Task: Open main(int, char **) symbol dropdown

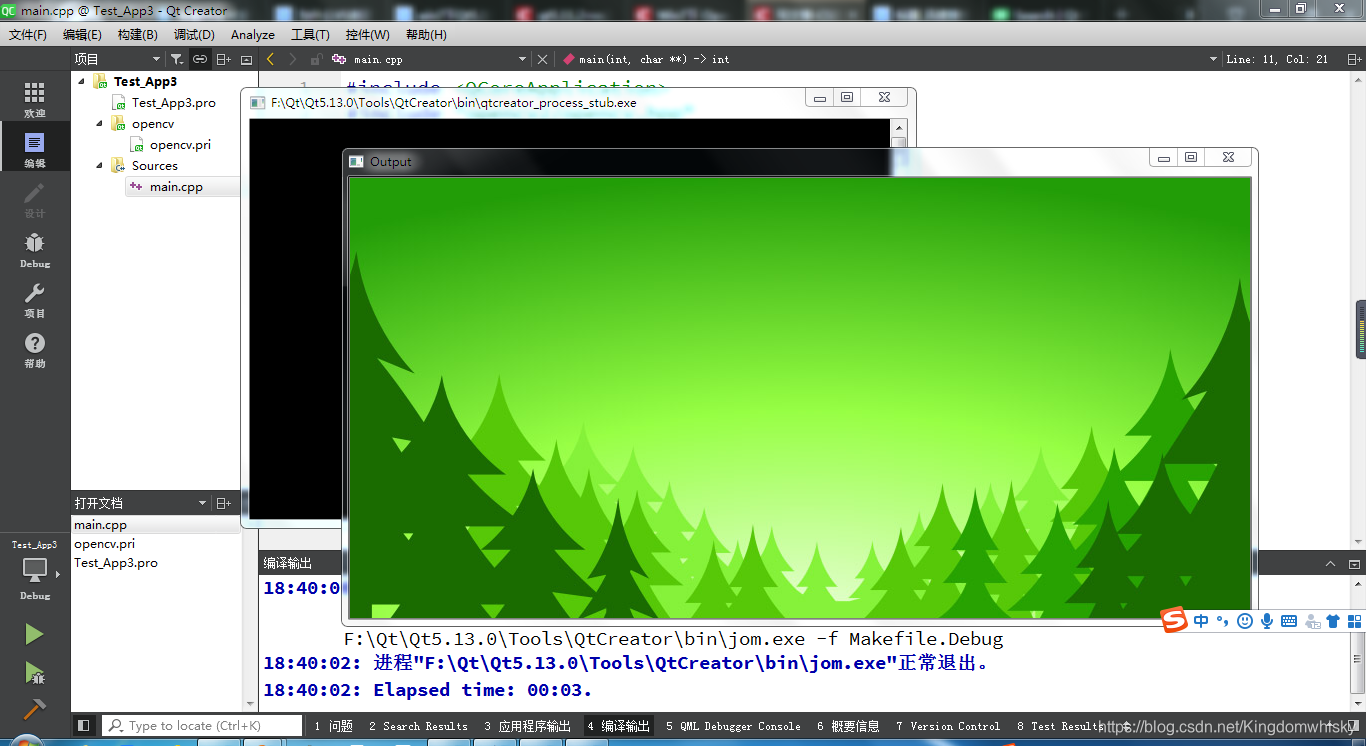Action: (x=890, y=59)
